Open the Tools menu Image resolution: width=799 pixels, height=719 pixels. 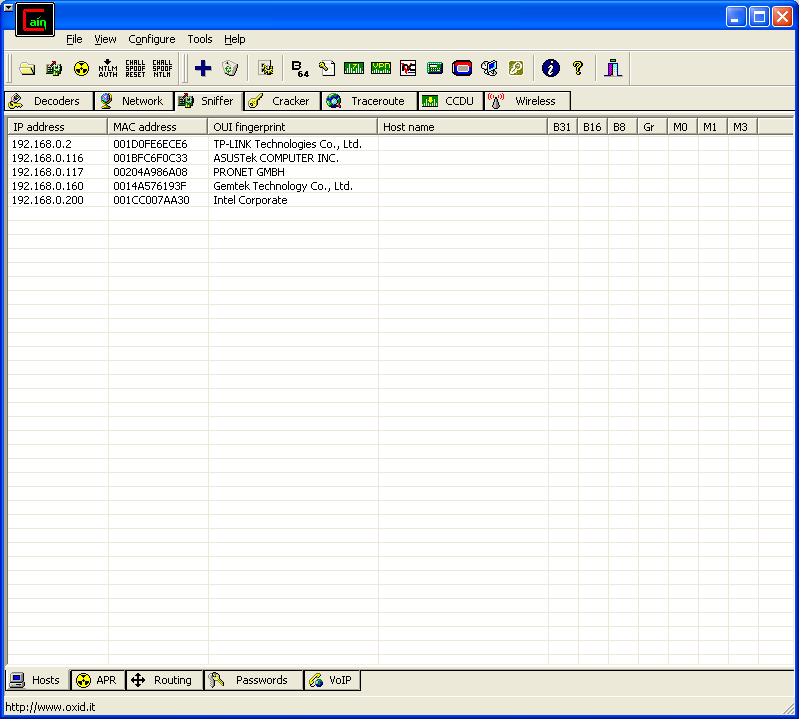[x=200, y=39]
